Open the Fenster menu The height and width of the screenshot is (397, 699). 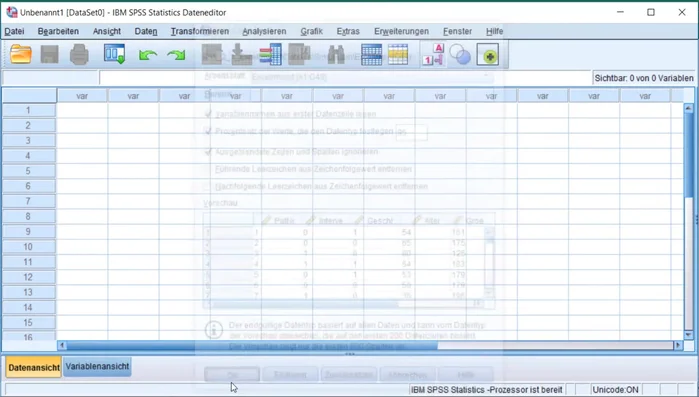click(457, 31)
